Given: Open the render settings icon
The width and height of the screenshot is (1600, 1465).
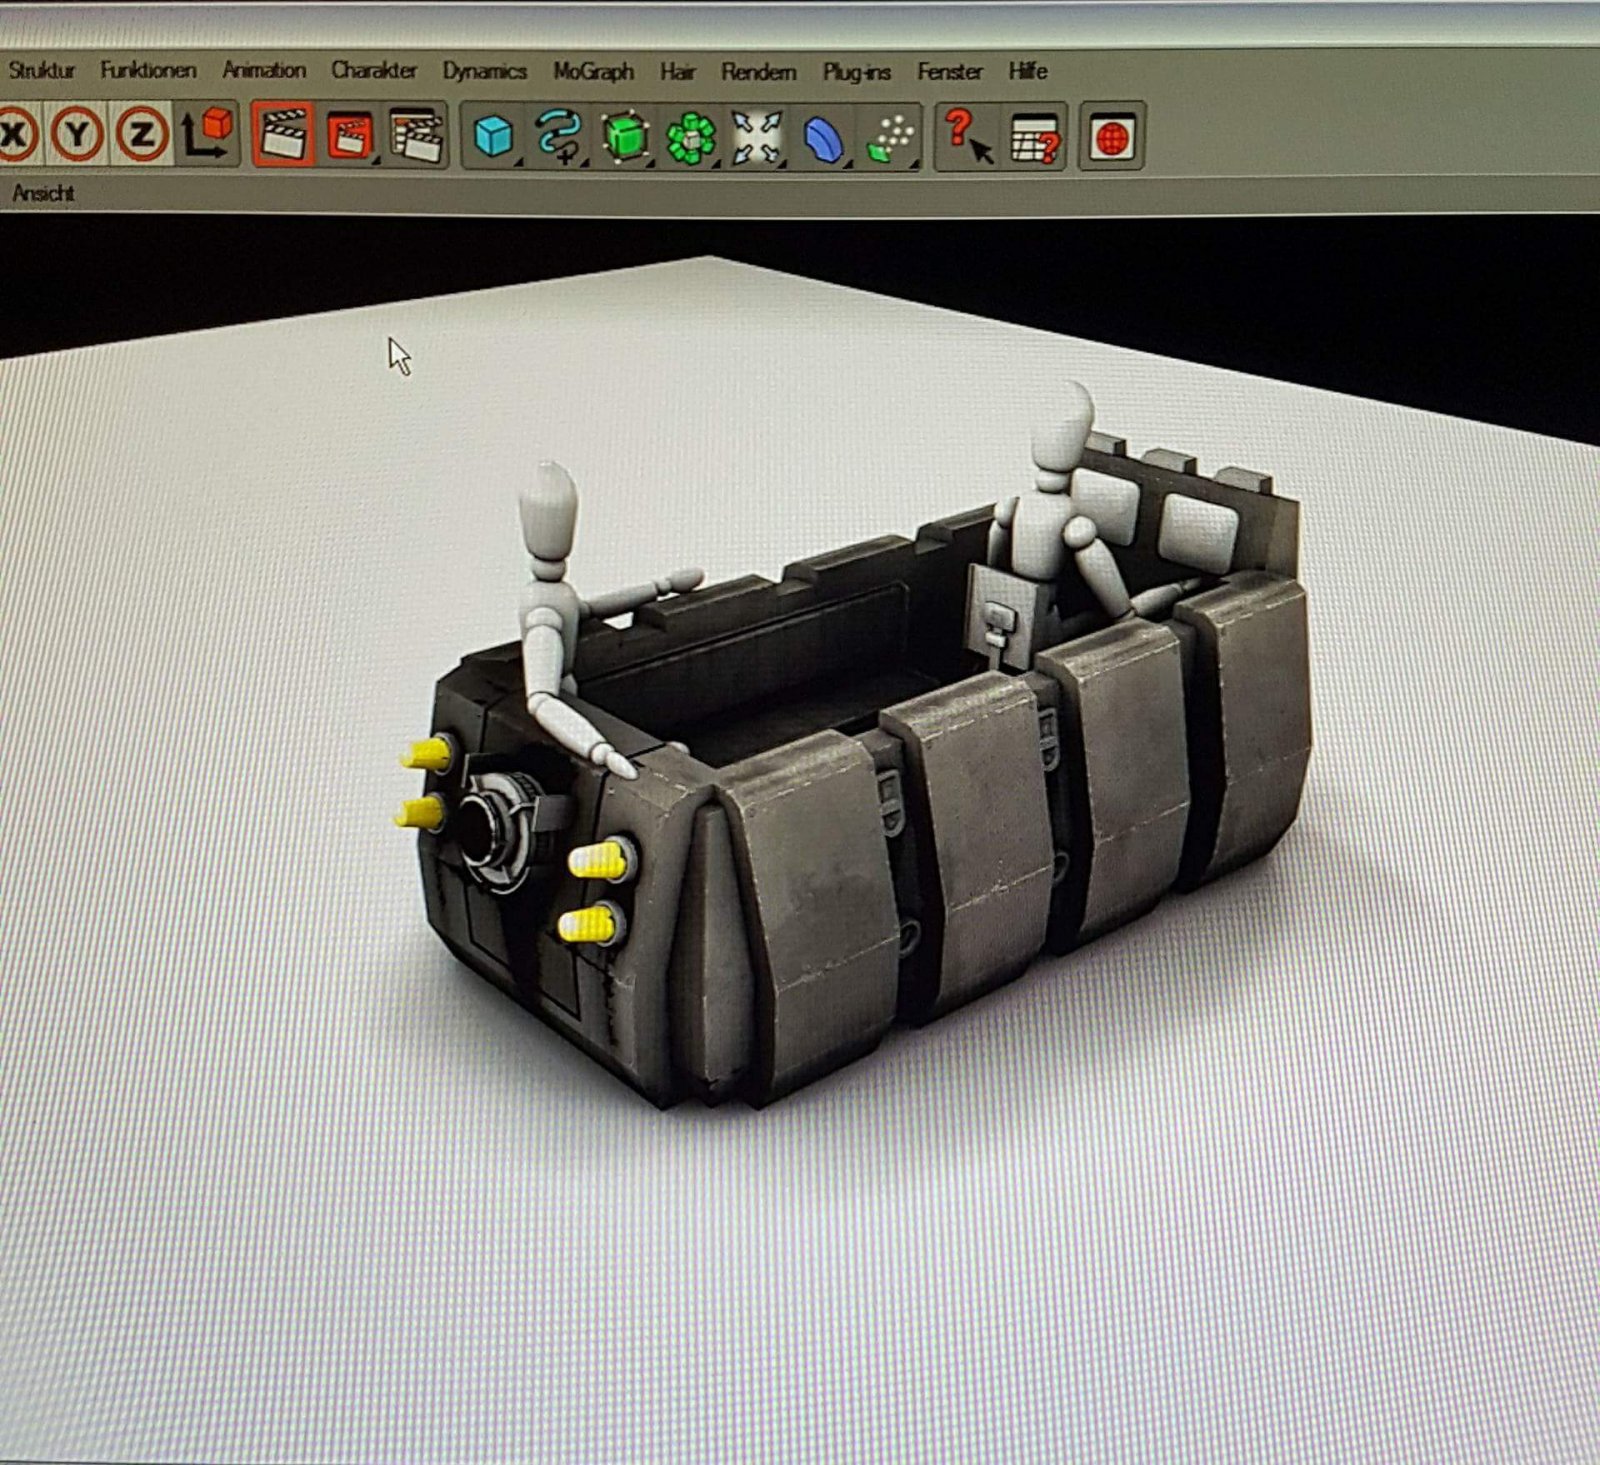Looking at the screenshot, I should (416, 135).
